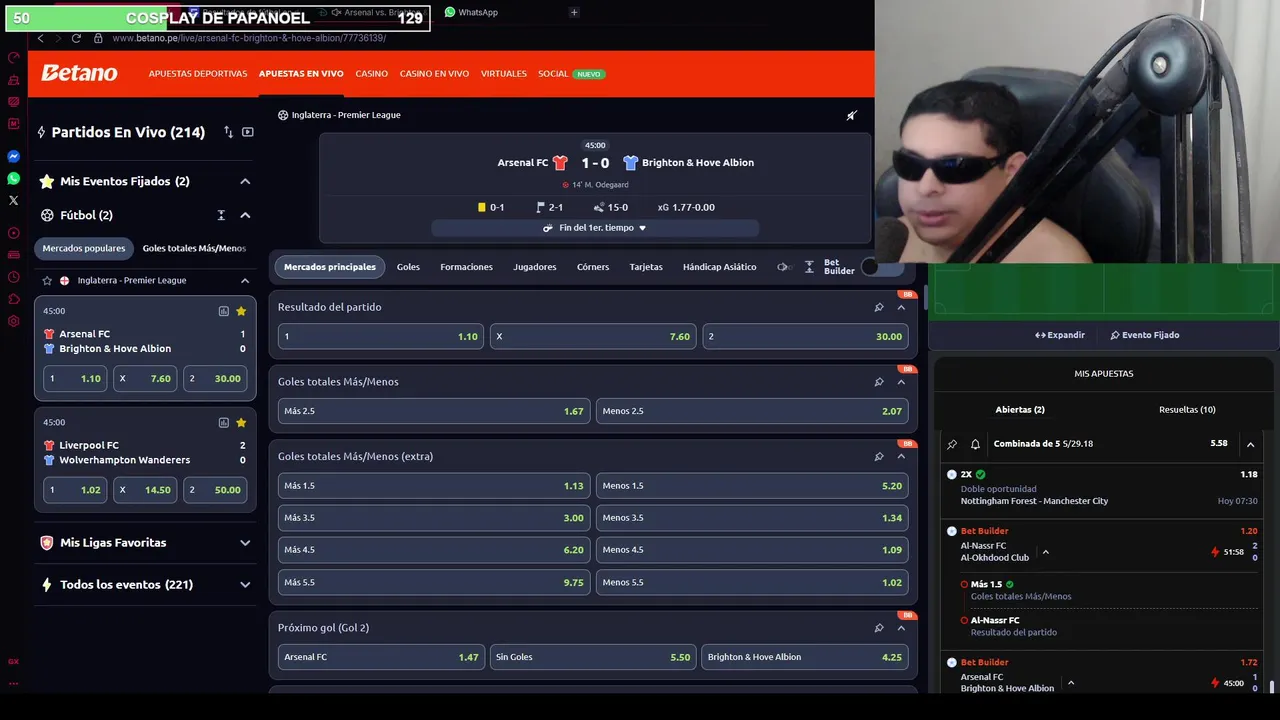The height and width of the screenshot is (720, 1280).
Task: Collapse the Próximo gol (Gol 2) market
Action: click(x=901, y=628)
